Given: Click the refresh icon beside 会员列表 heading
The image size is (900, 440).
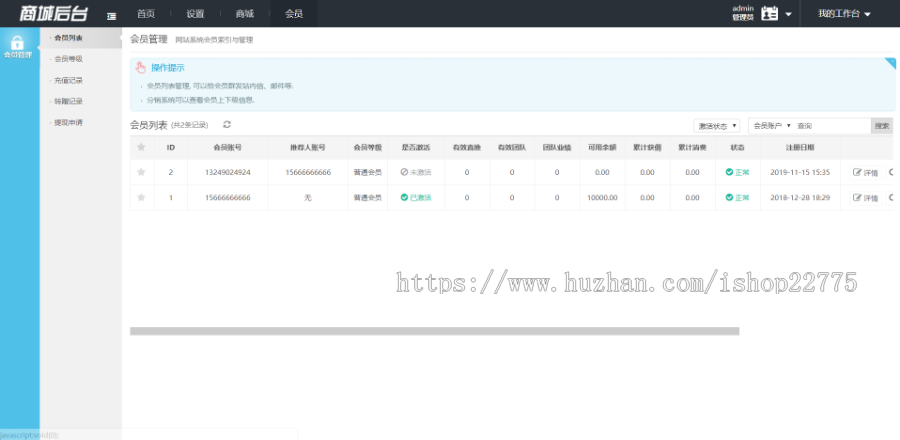Looking at the screenshot, I should coord(227,124).
